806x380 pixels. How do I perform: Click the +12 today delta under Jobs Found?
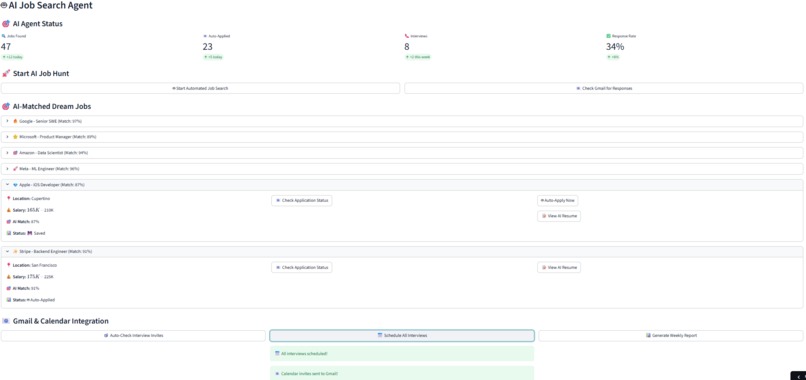click(x=12, y=57)
